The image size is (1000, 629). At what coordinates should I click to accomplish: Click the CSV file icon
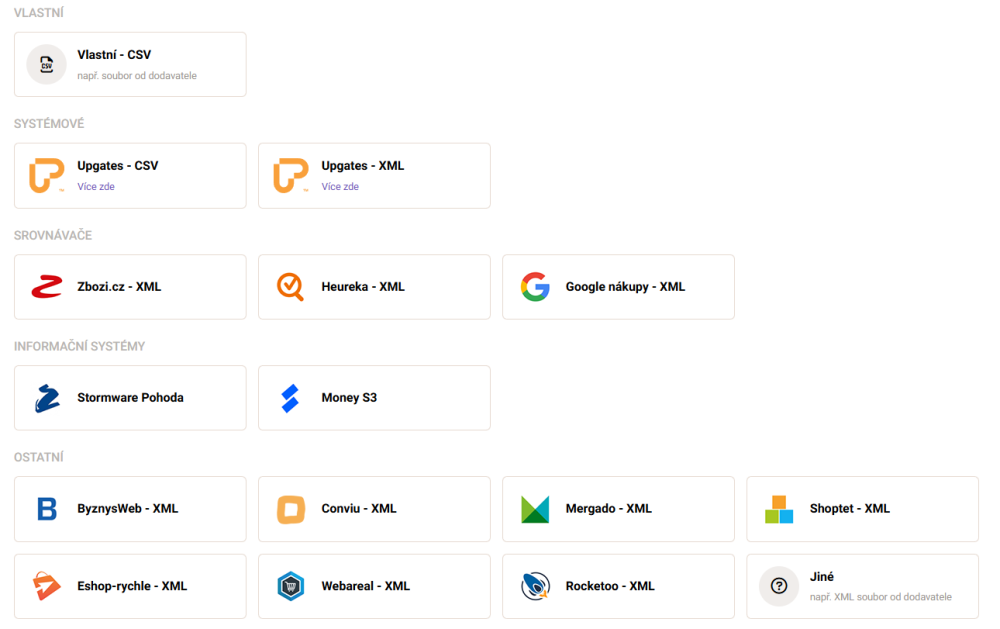pos(46,65)
